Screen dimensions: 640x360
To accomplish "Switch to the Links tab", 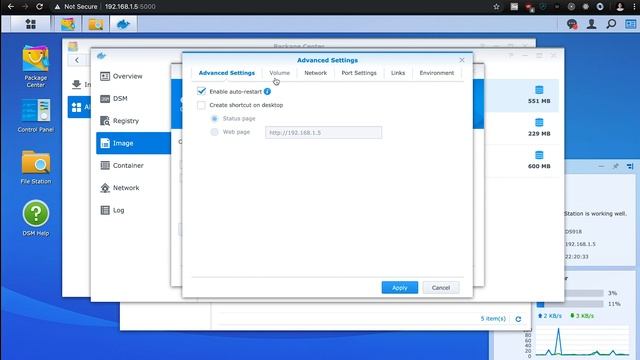I will coord(398,73).
